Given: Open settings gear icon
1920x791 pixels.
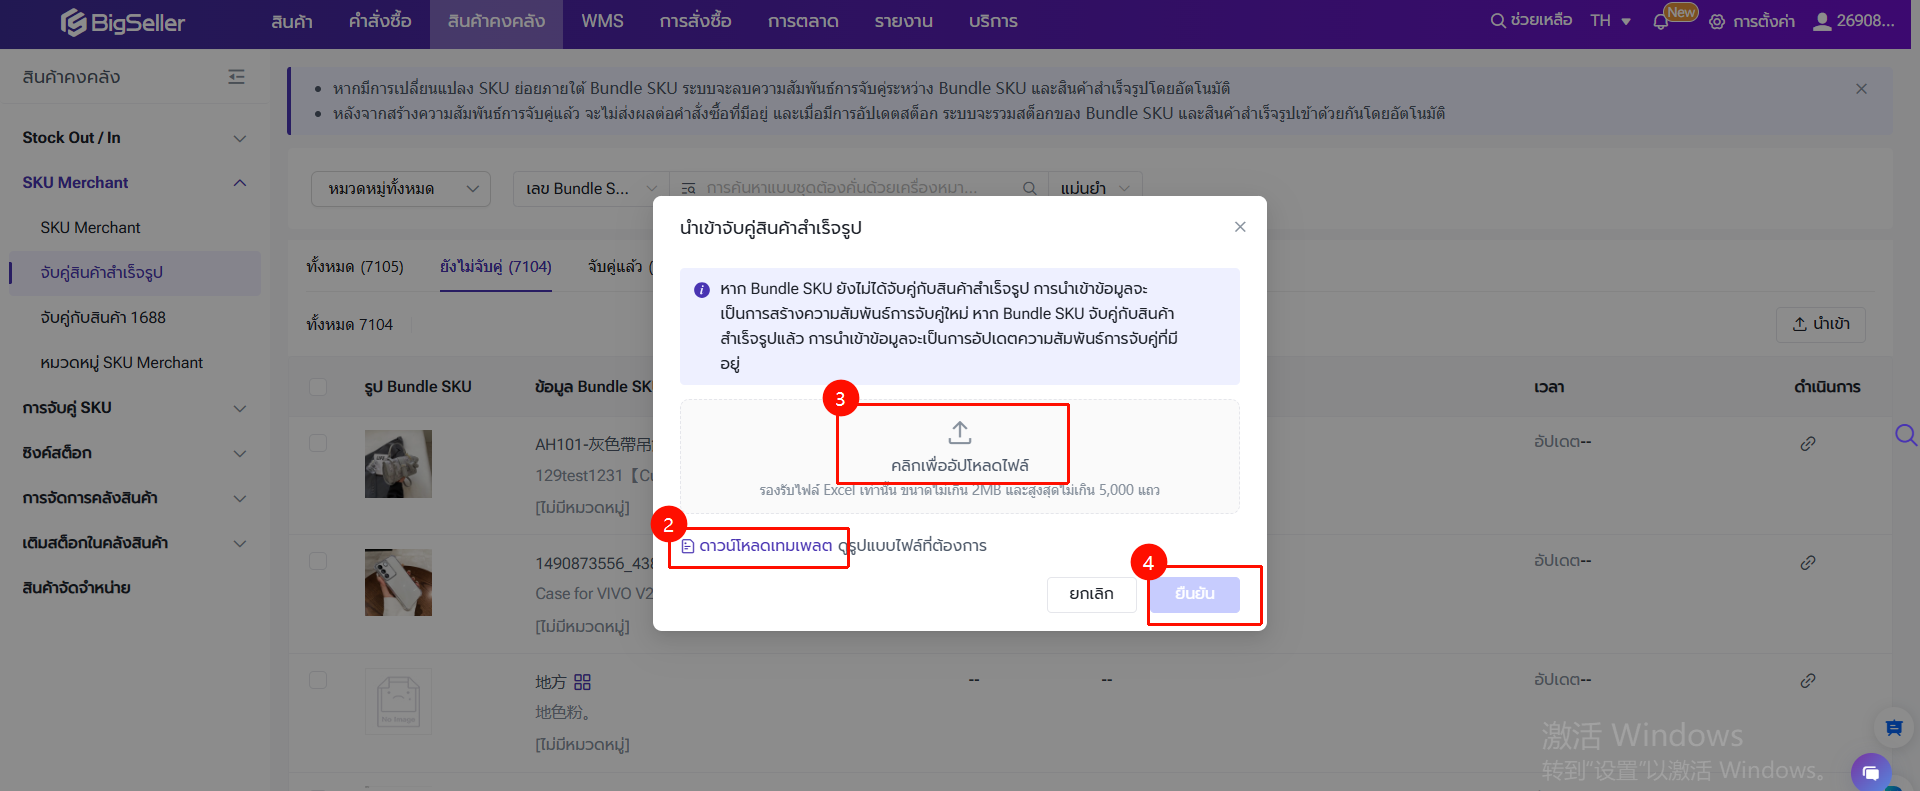Looking at the screenshot, I should pos(1717,22).
